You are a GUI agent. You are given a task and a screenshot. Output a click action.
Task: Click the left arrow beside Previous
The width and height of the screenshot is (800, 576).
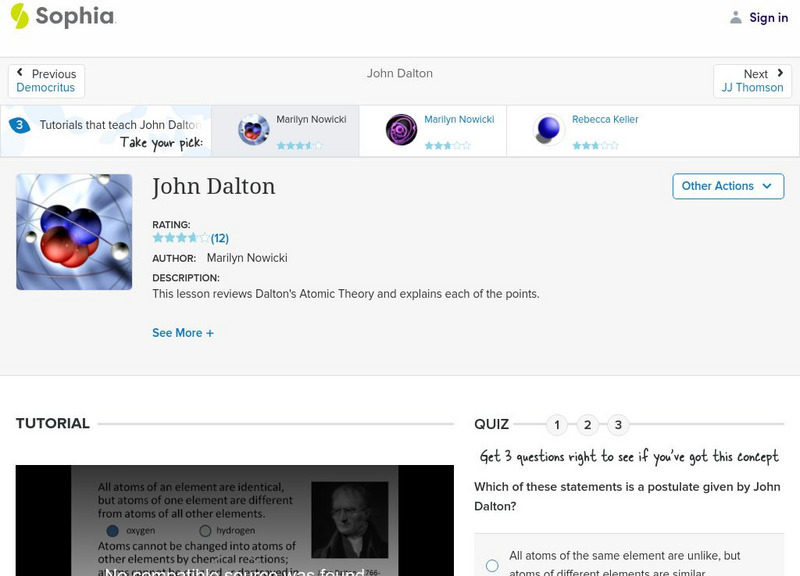[x=20, y=72]
